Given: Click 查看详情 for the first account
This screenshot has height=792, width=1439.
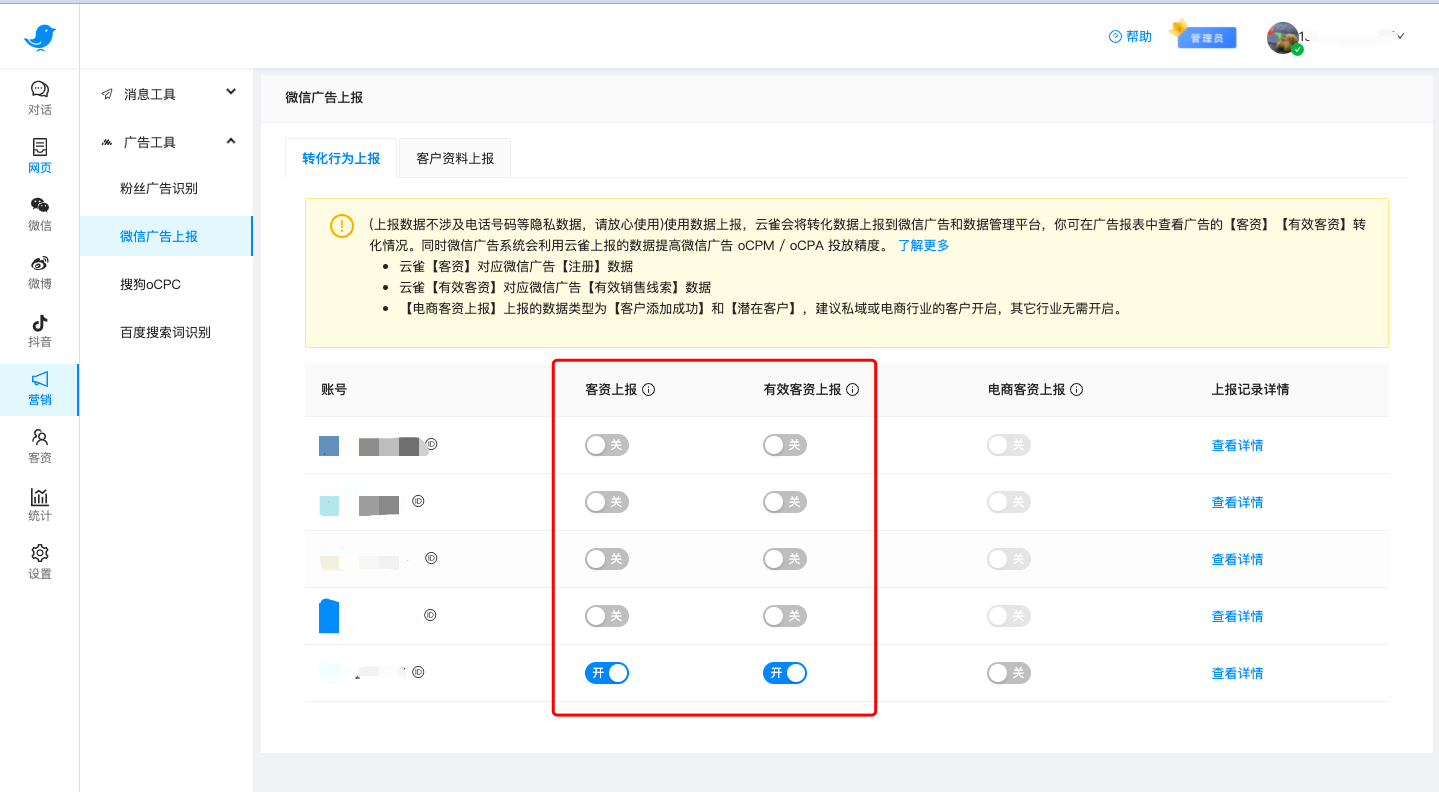Looking at the screenshot, I should [x=1237, y=446].
